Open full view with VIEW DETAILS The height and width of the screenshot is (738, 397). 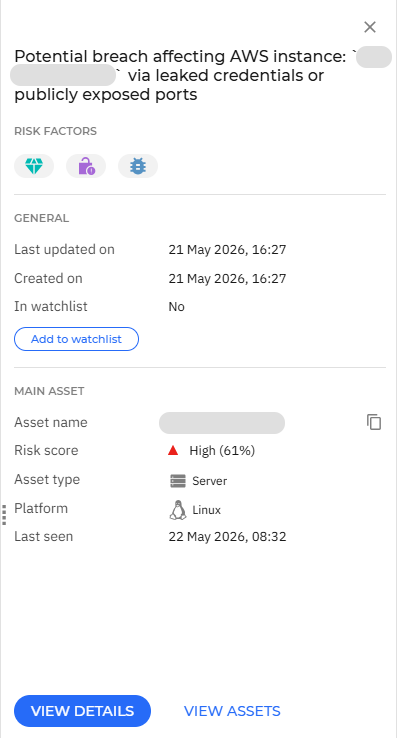tap(82, 711)
